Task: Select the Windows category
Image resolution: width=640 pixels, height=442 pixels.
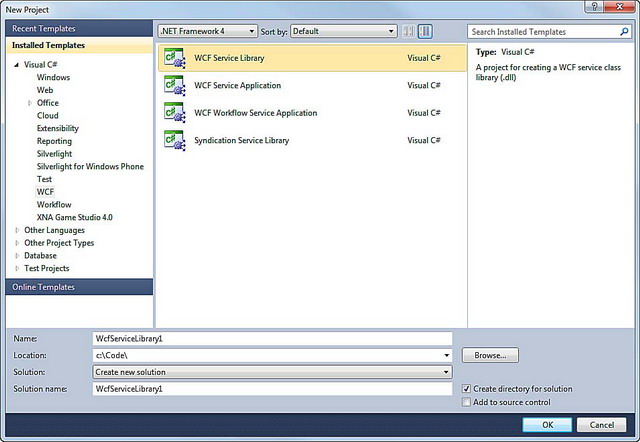Action: (x=53, y=77)
